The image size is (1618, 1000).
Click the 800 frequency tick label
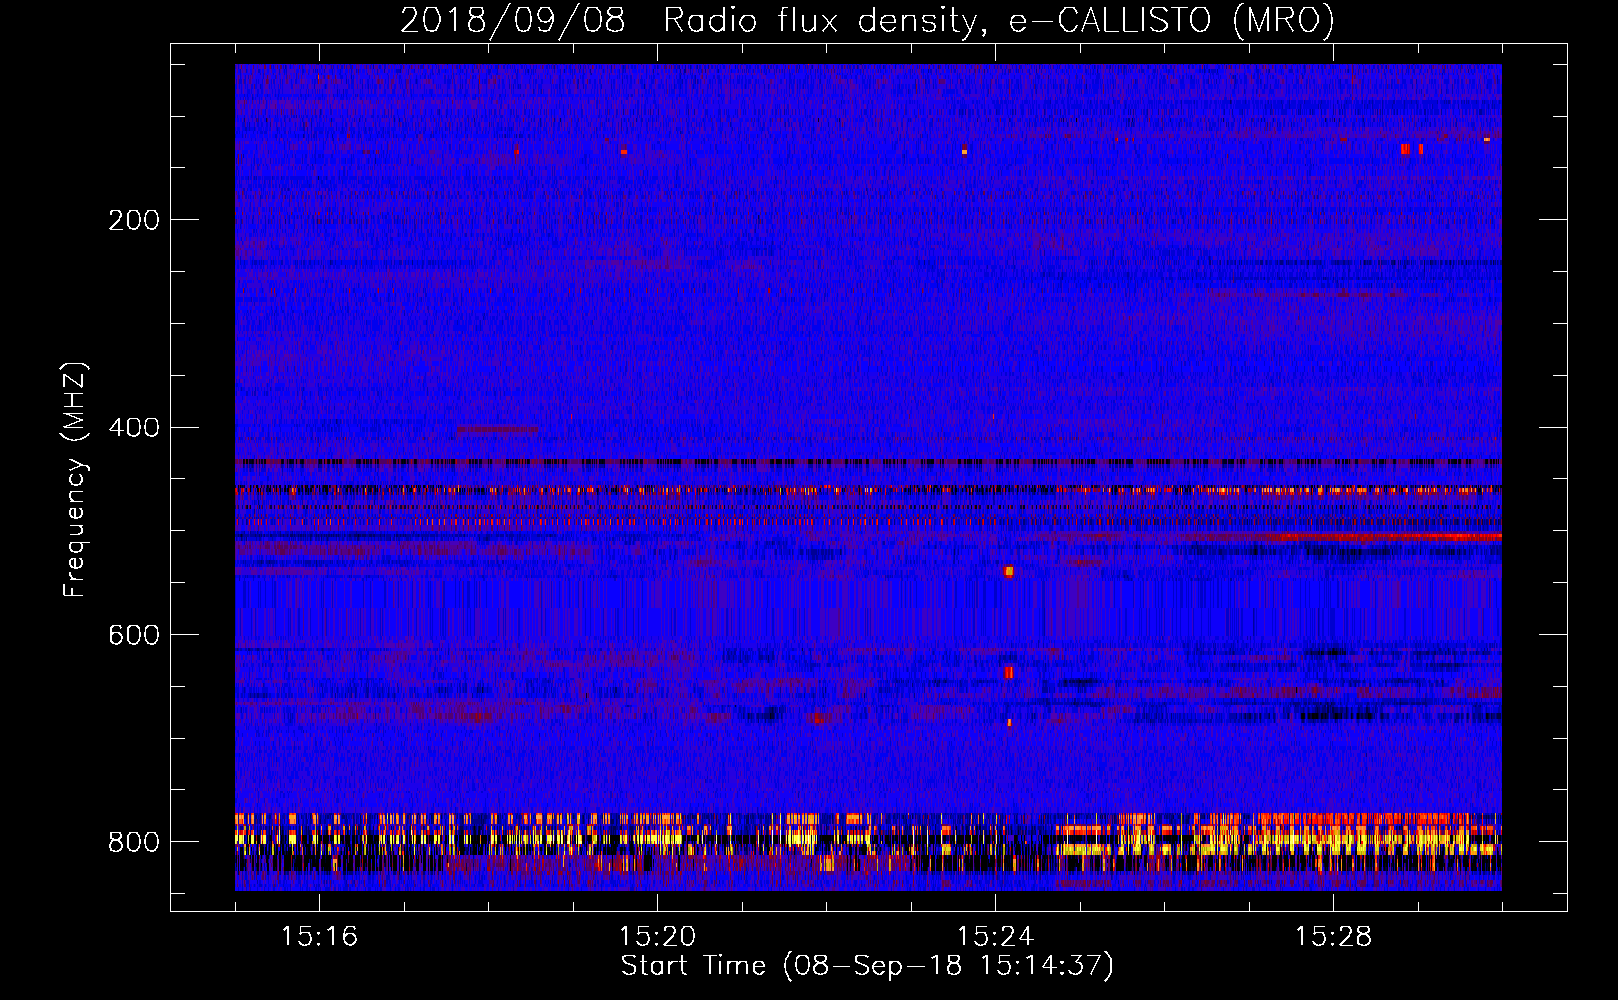[134, 843]
